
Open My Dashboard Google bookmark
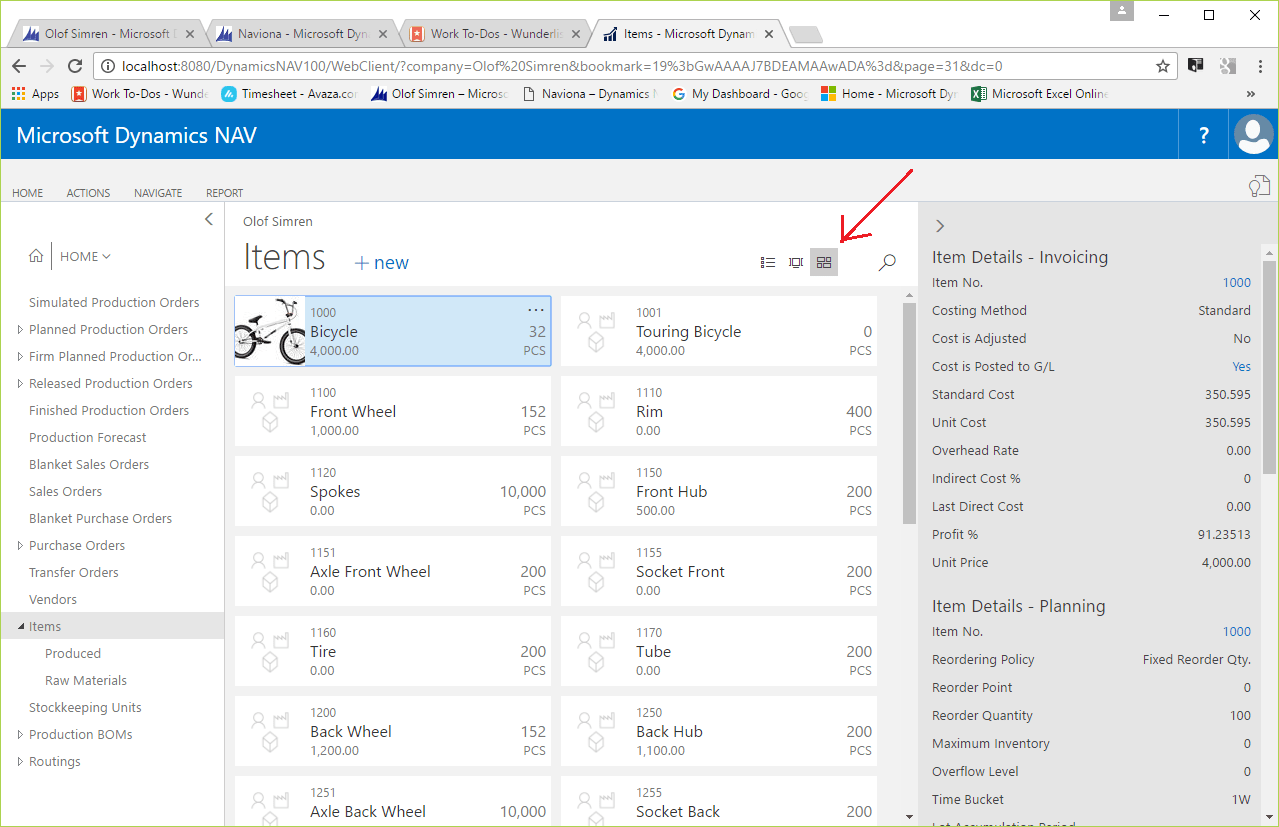pos(740,94)
